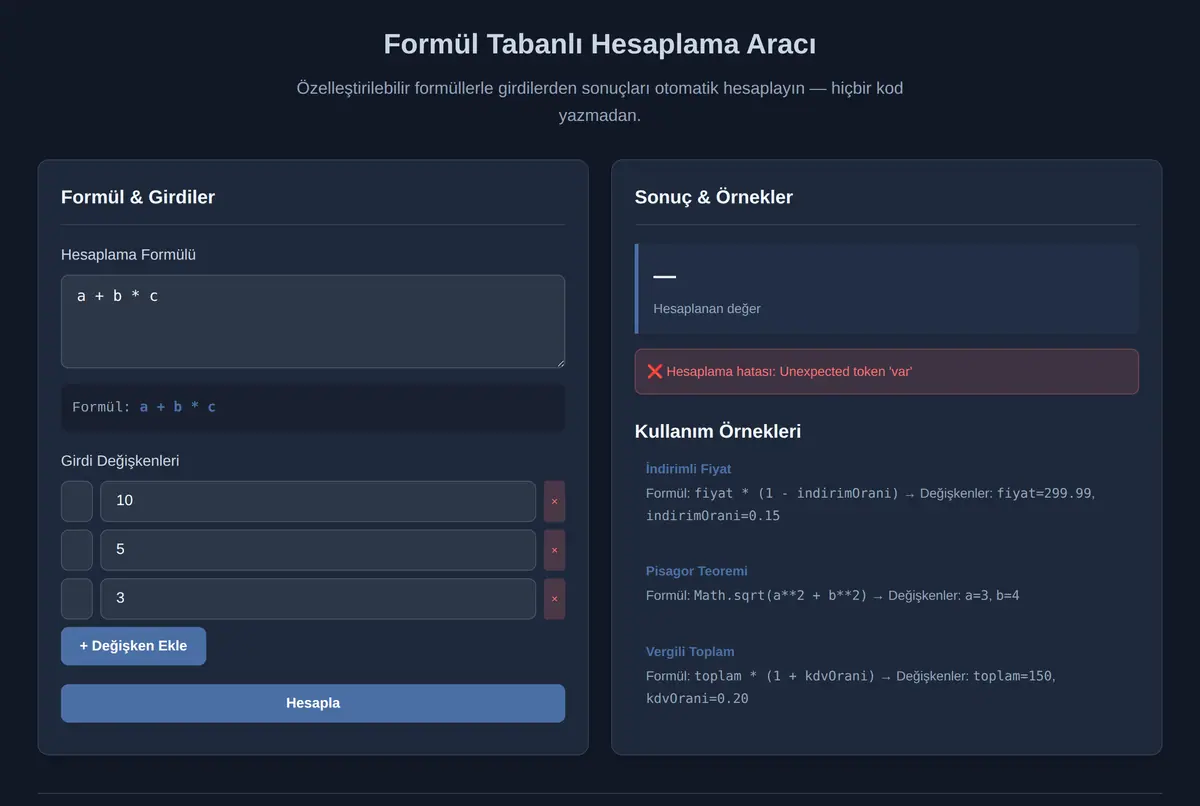Remove the variable row with value 5
This screenshot has height=806, width=1200.
click(554, 550)
